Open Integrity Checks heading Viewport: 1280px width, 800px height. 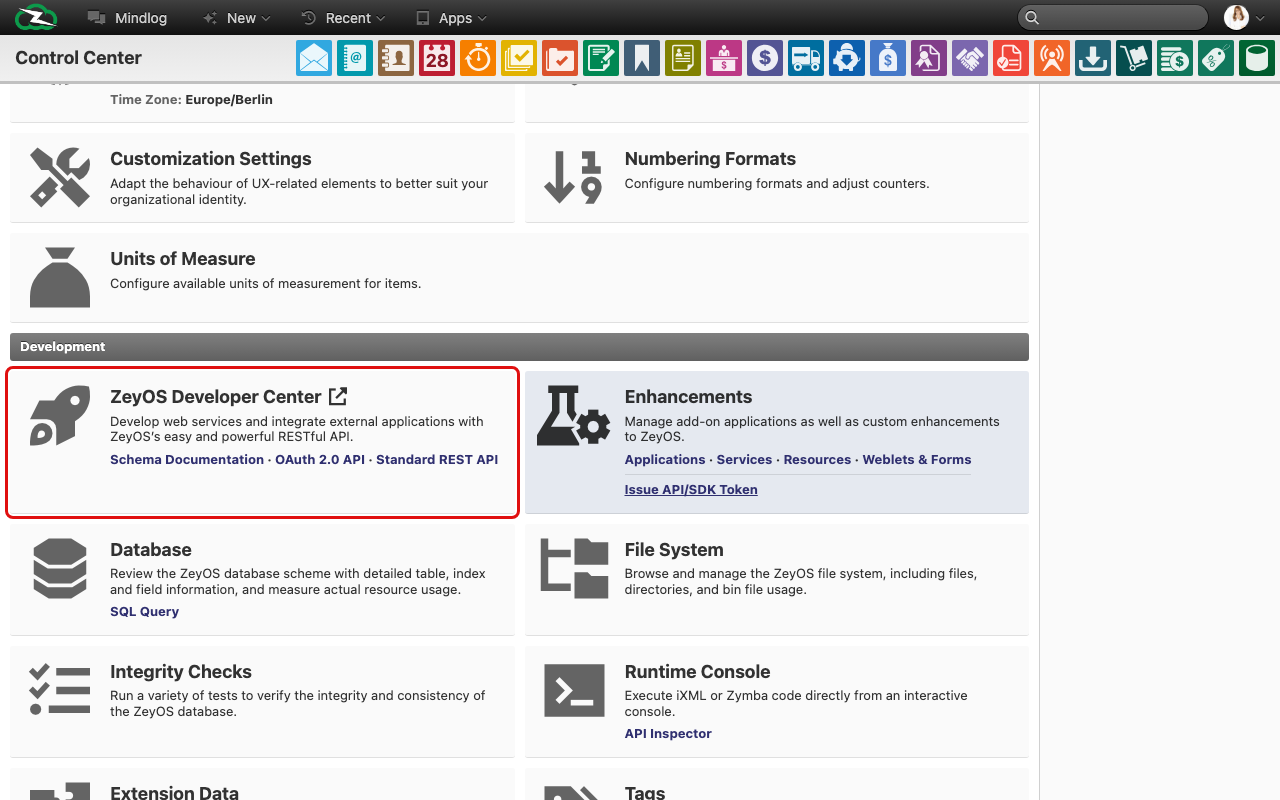181,672
